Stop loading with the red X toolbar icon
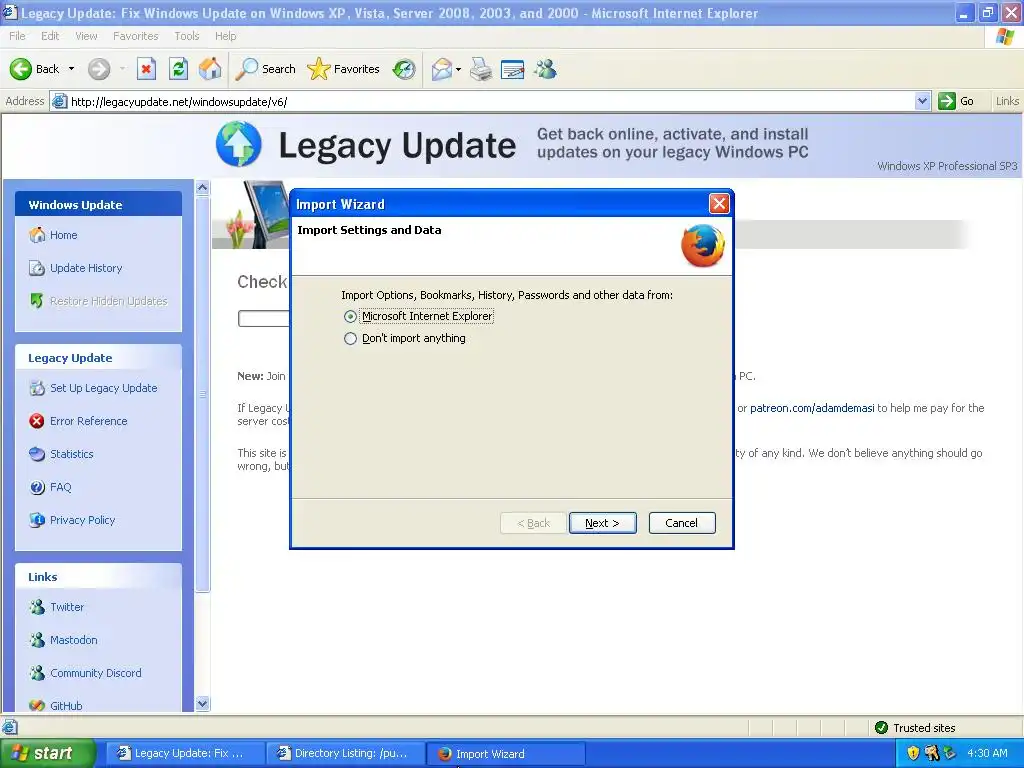The image size is (1024, 768). click(146, 69)
